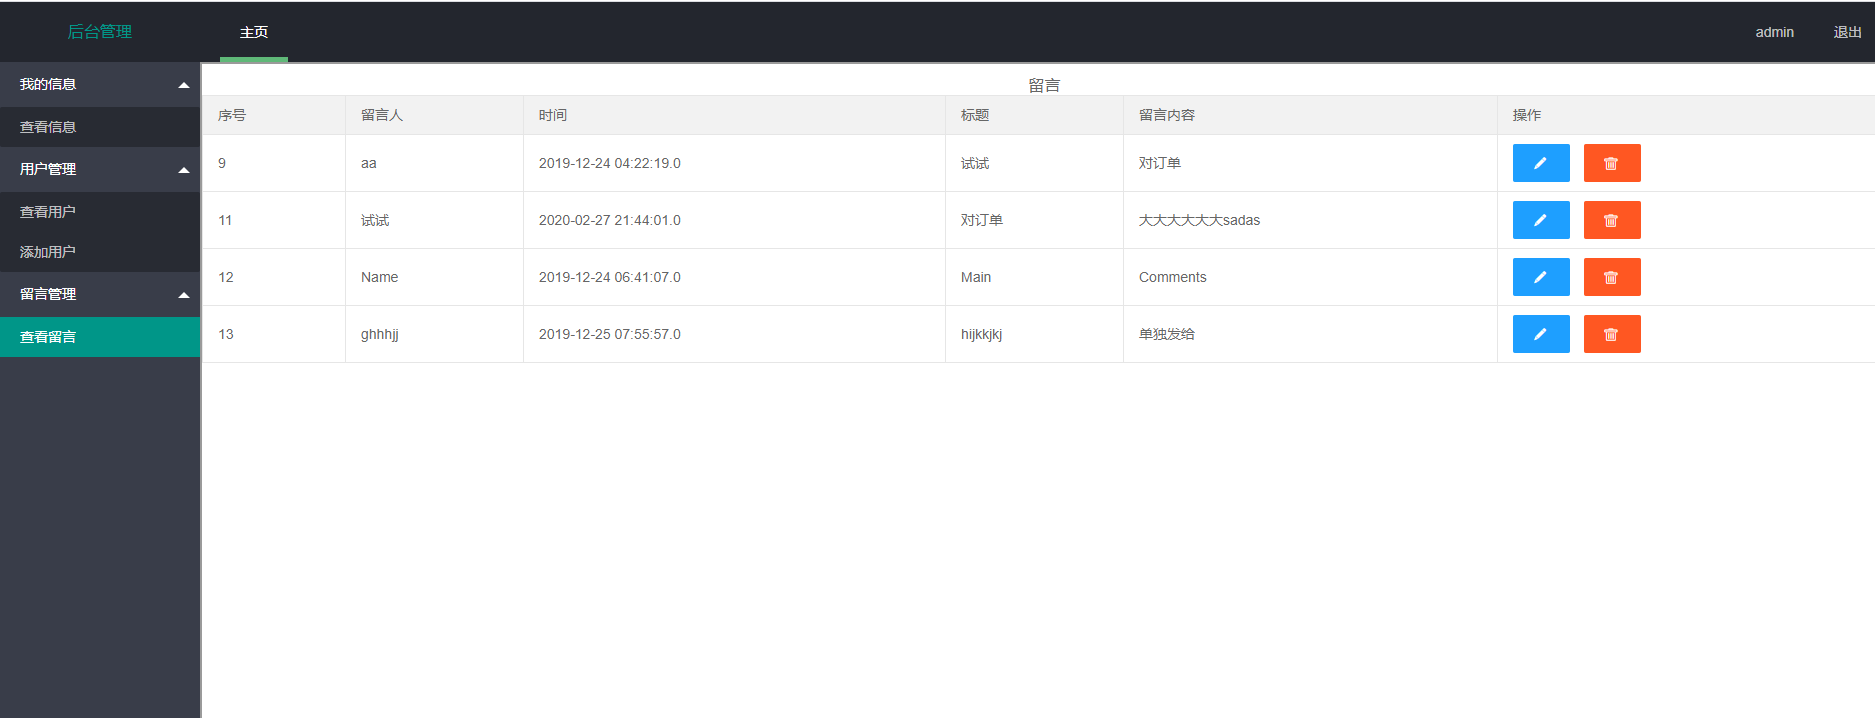The image size is (1875, 718).
Task: Click the admin account link
Action: coord(1774,32)
